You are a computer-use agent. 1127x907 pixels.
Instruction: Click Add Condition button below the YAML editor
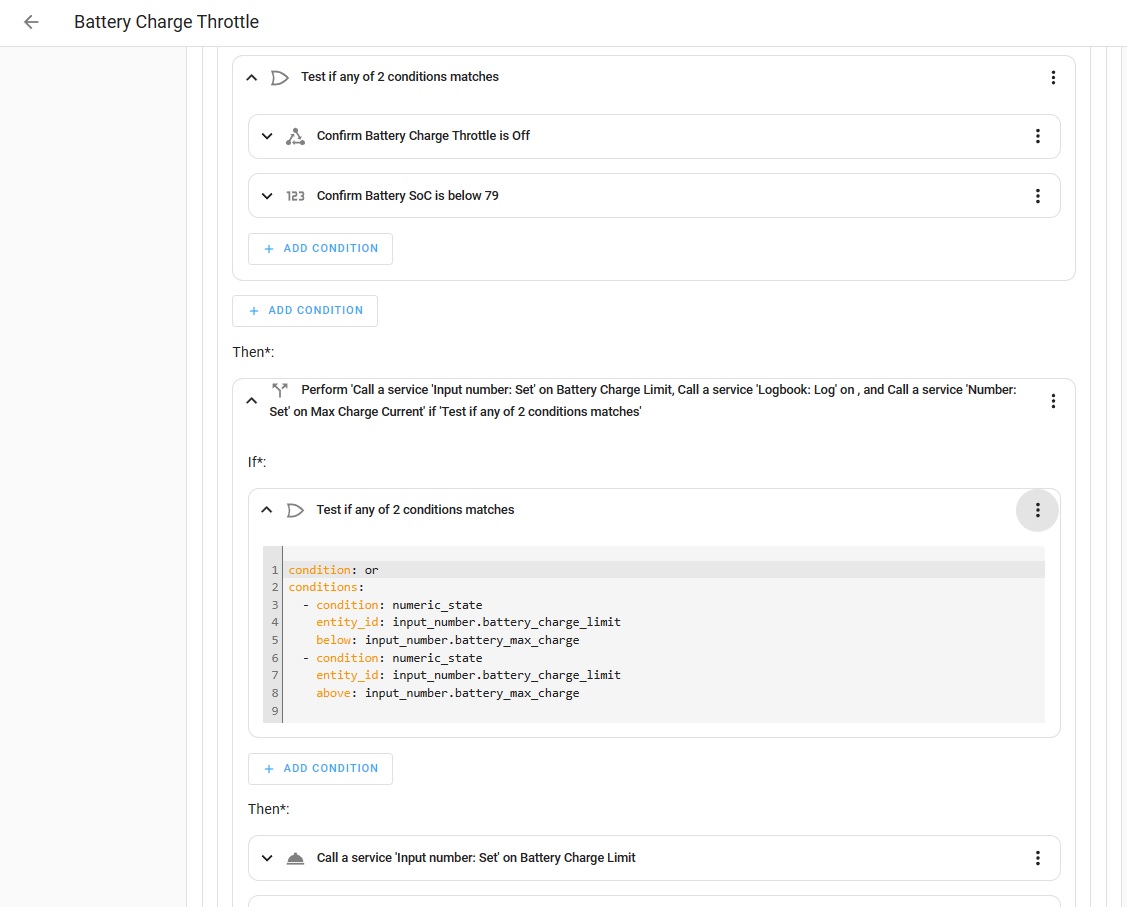[x=320, y=769]
